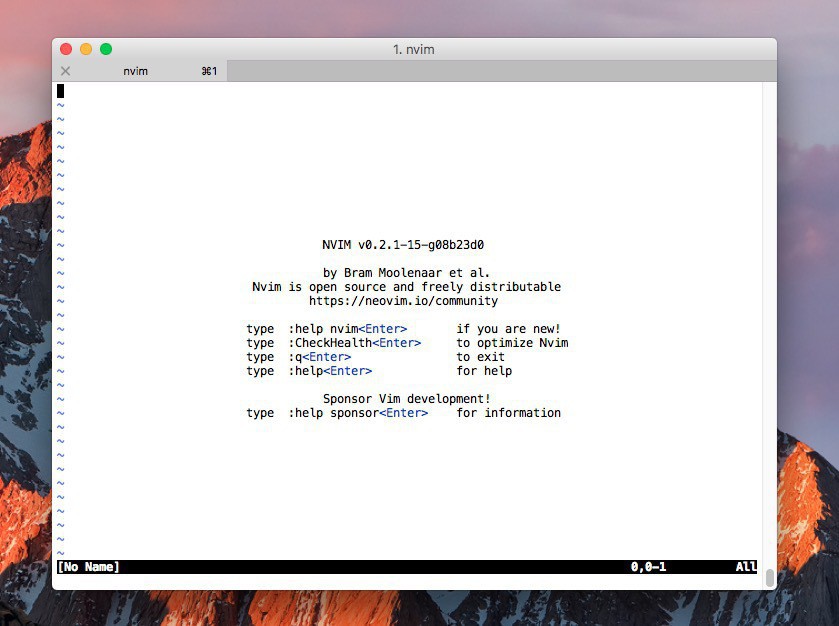The image size is (839, 626).
Task: Close the nvim tab with the X icon
Action: point(65,71)
